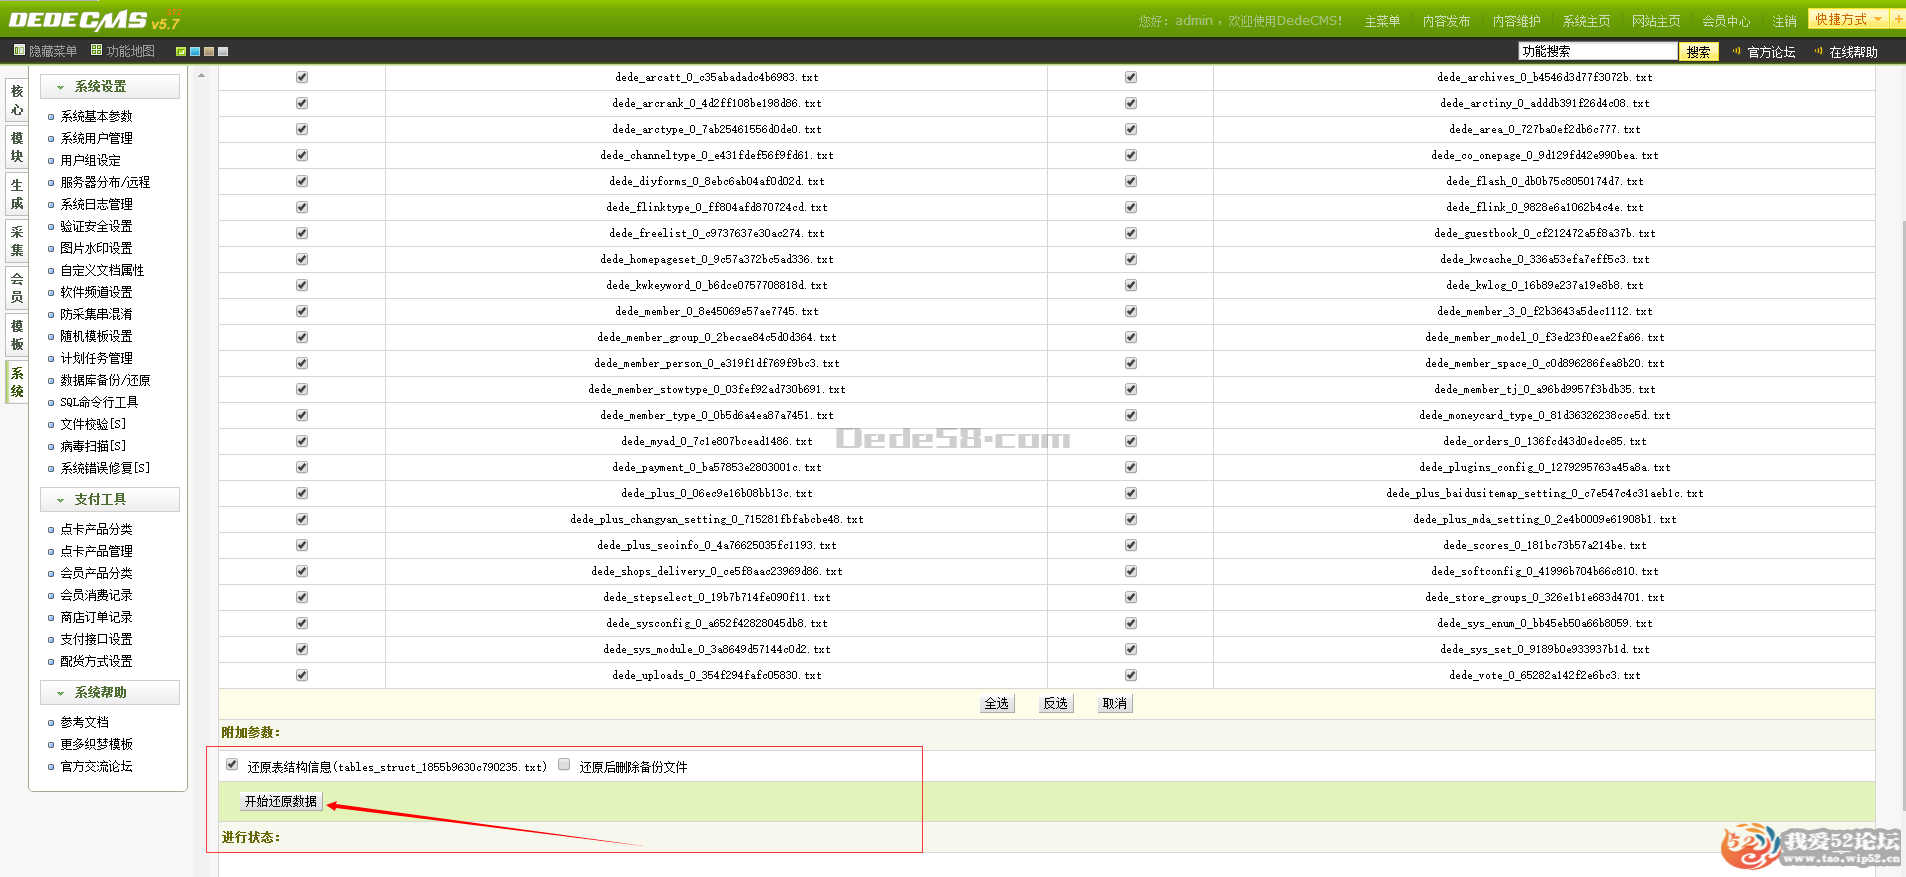Uncheck dede_flink_0_9828e6a1062b4c4e.txt checkbox
Screen dimensions: 1906x877
click(x=1131, y=207)
